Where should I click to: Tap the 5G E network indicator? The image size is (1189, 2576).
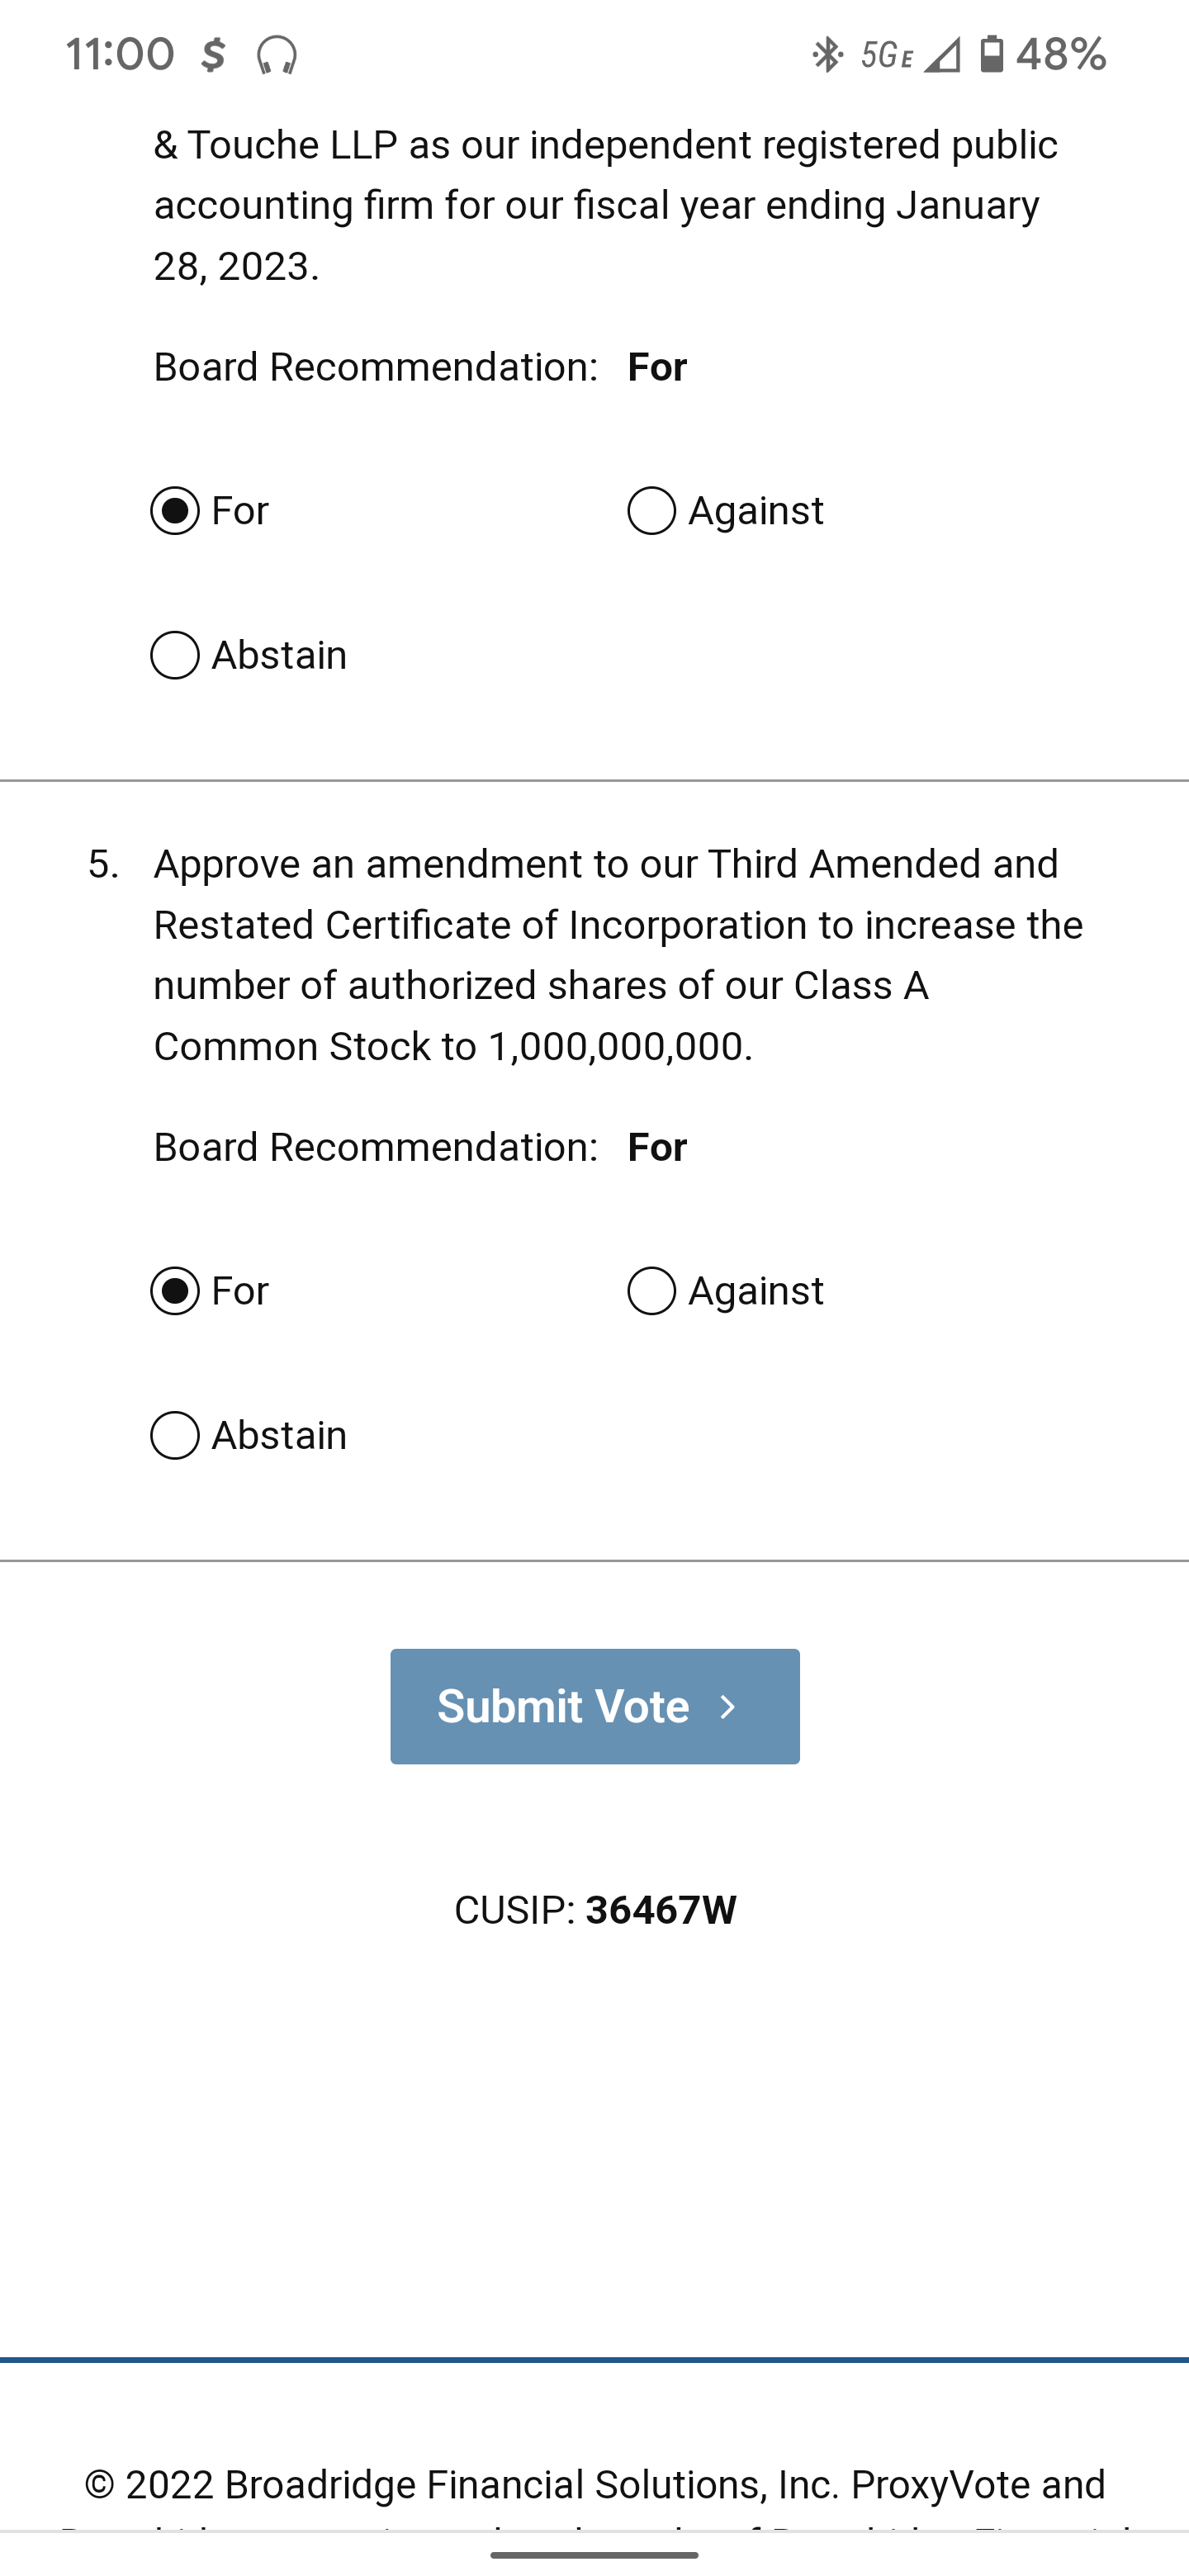(x=886, y=55)
